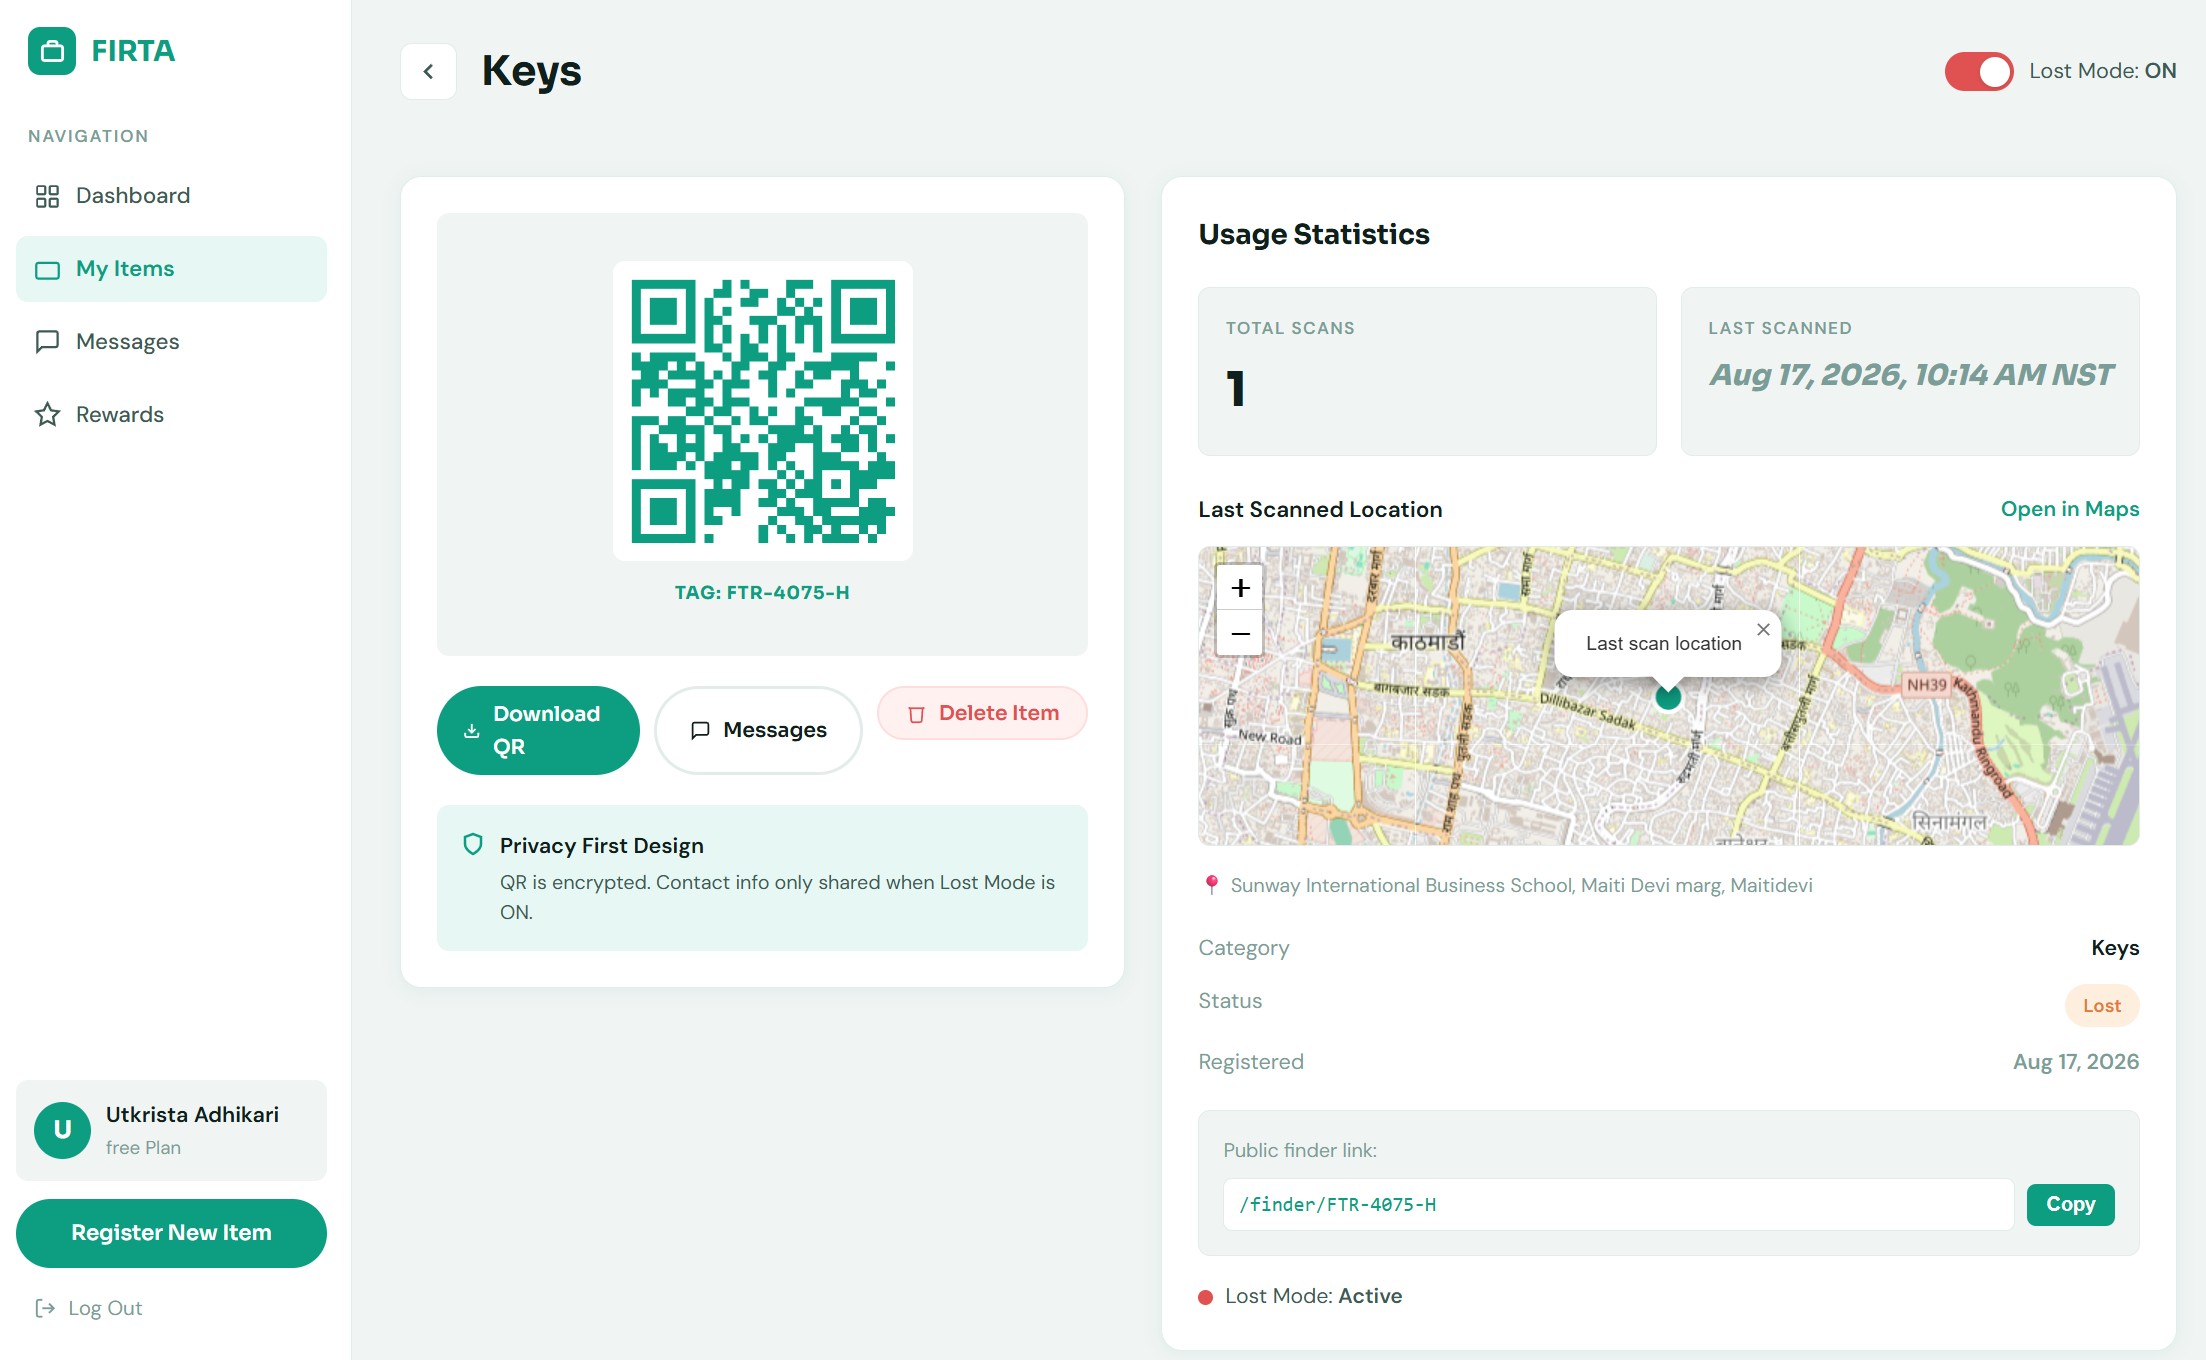
Task: Click the Privacy First Design shield icon
Action: (473, 845)
